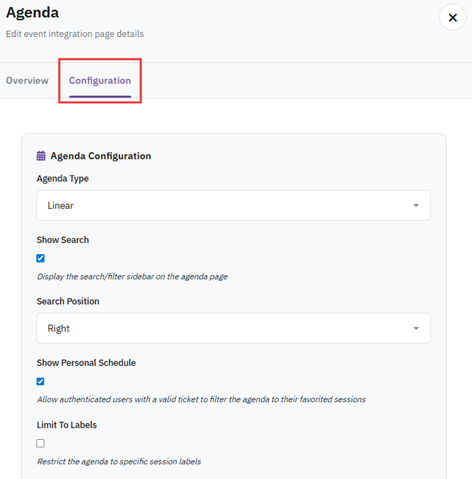Select the Configuration tab

pos(100,81)
